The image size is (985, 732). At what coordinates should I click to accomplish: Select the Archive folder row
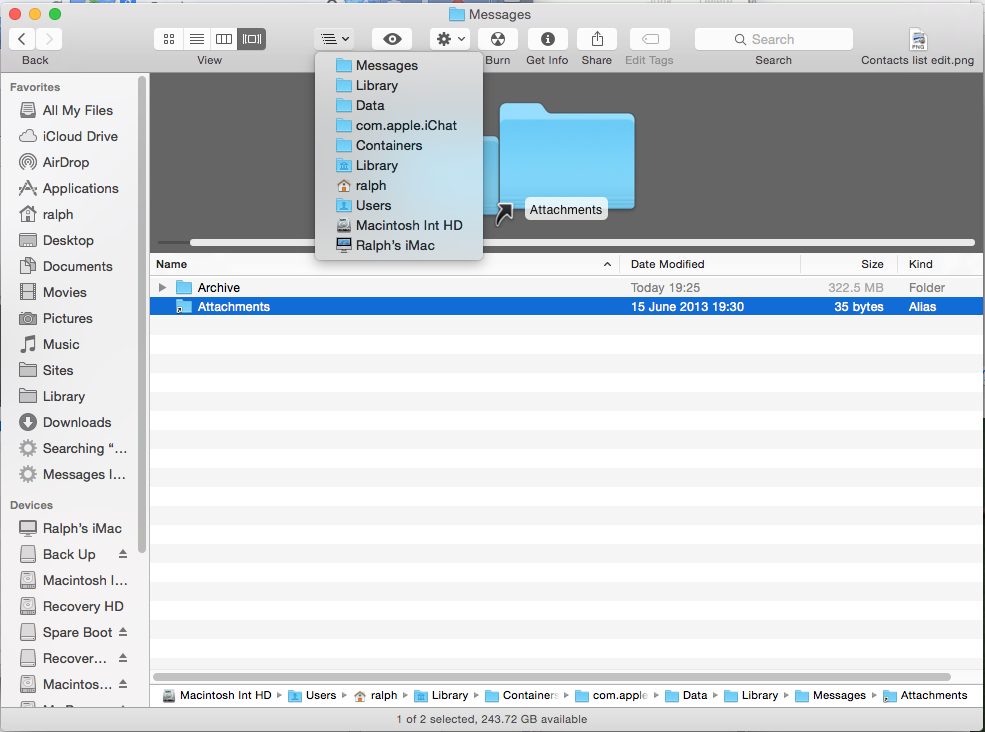click(567, 287)
